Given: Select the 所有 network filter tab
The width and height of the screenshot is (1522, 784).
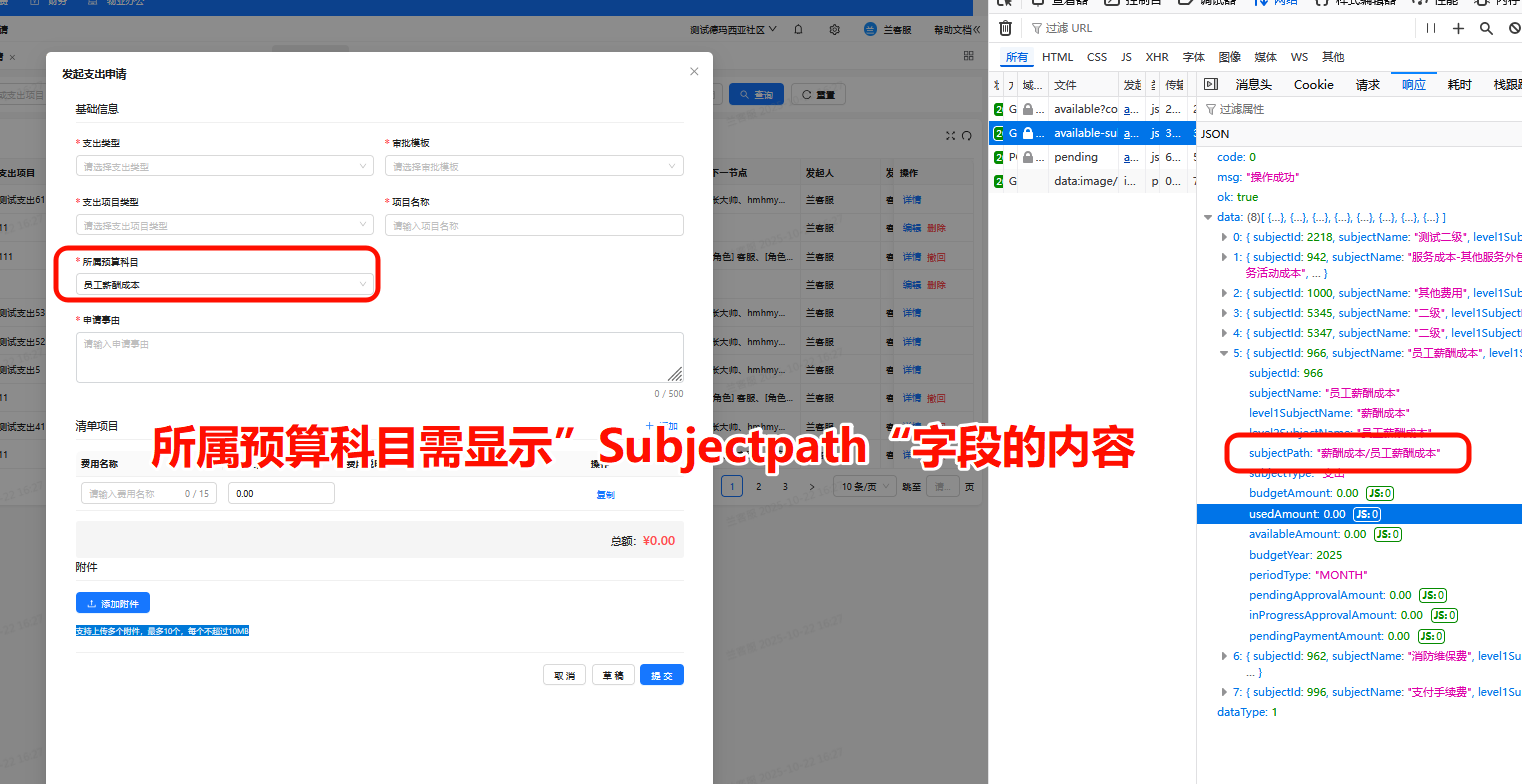Looking at the screenshot, I should (1016, 57).
